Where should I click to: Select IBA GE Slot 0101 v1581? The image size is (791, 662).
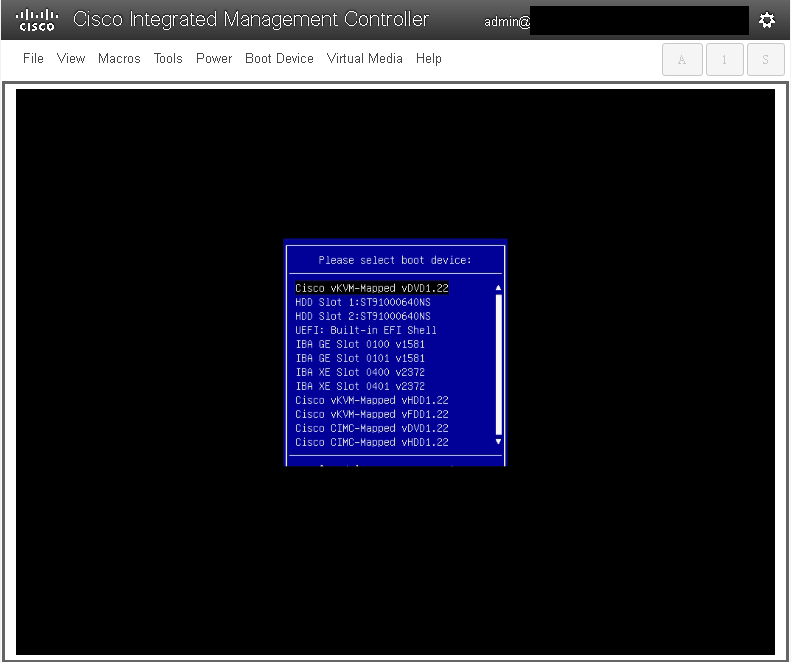coord(360,358)
